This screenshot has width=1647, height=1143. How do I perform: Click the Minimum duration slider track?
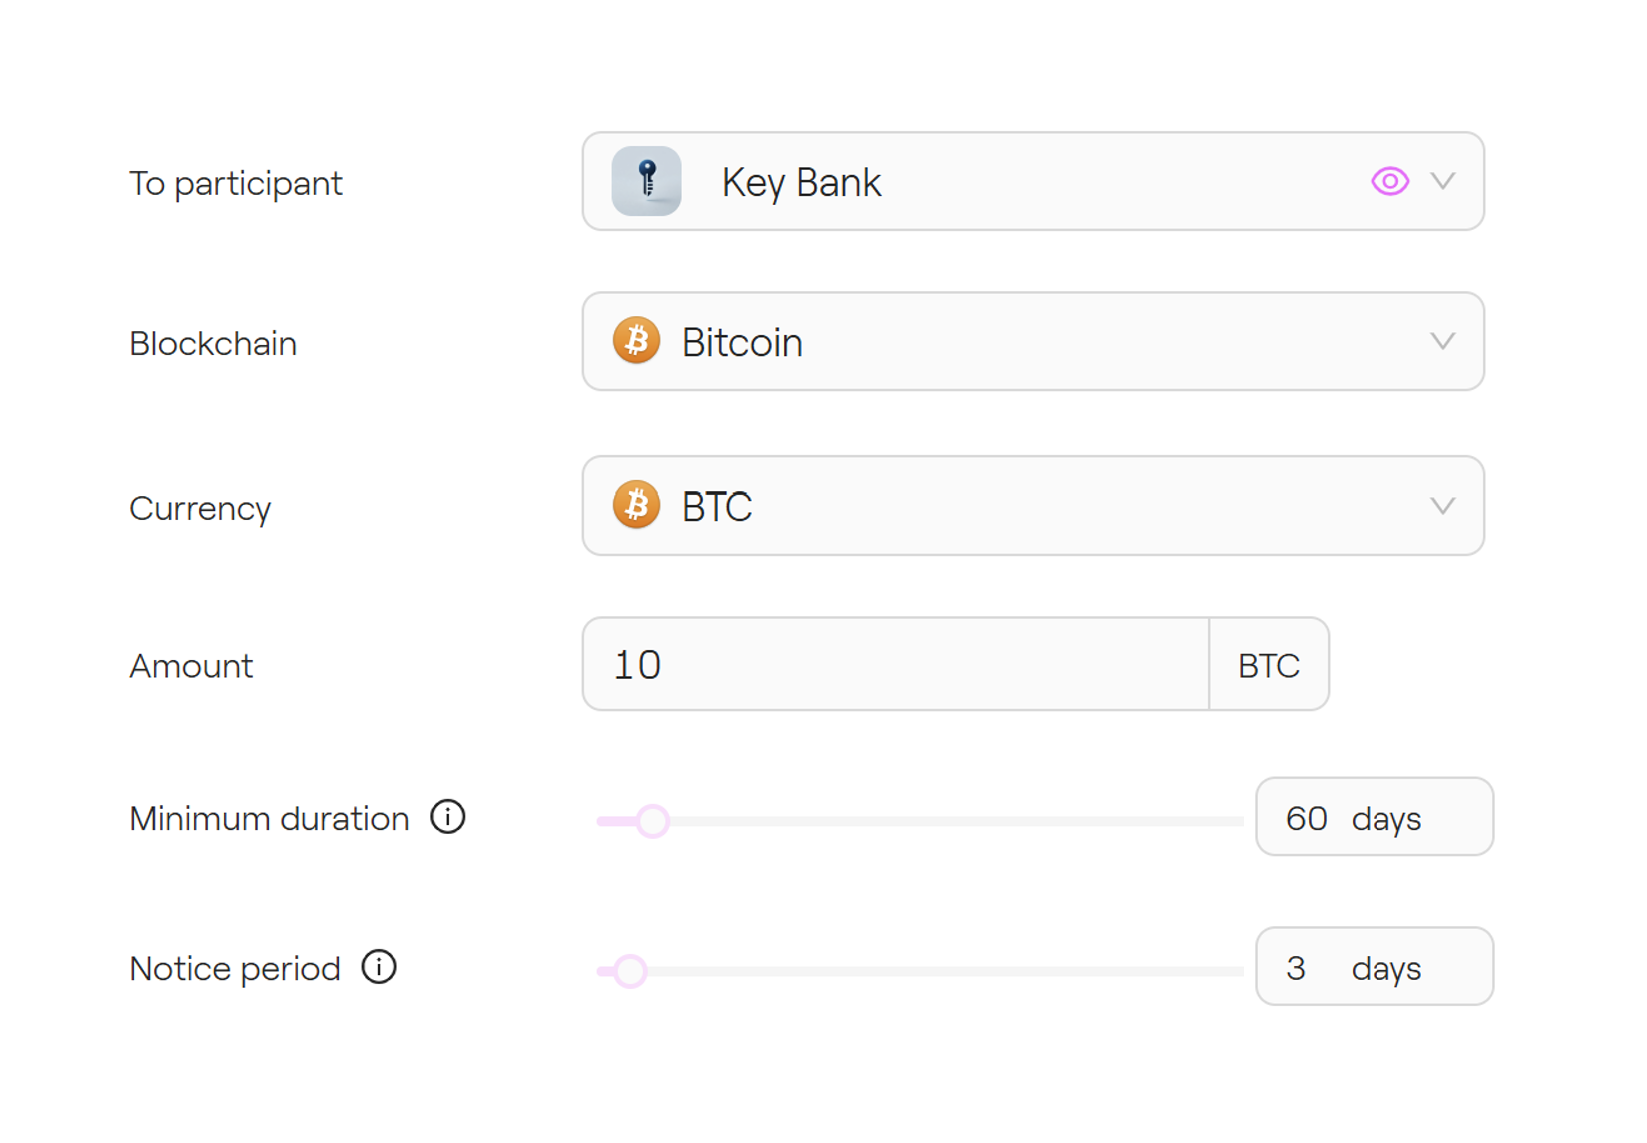pos(950,821)
